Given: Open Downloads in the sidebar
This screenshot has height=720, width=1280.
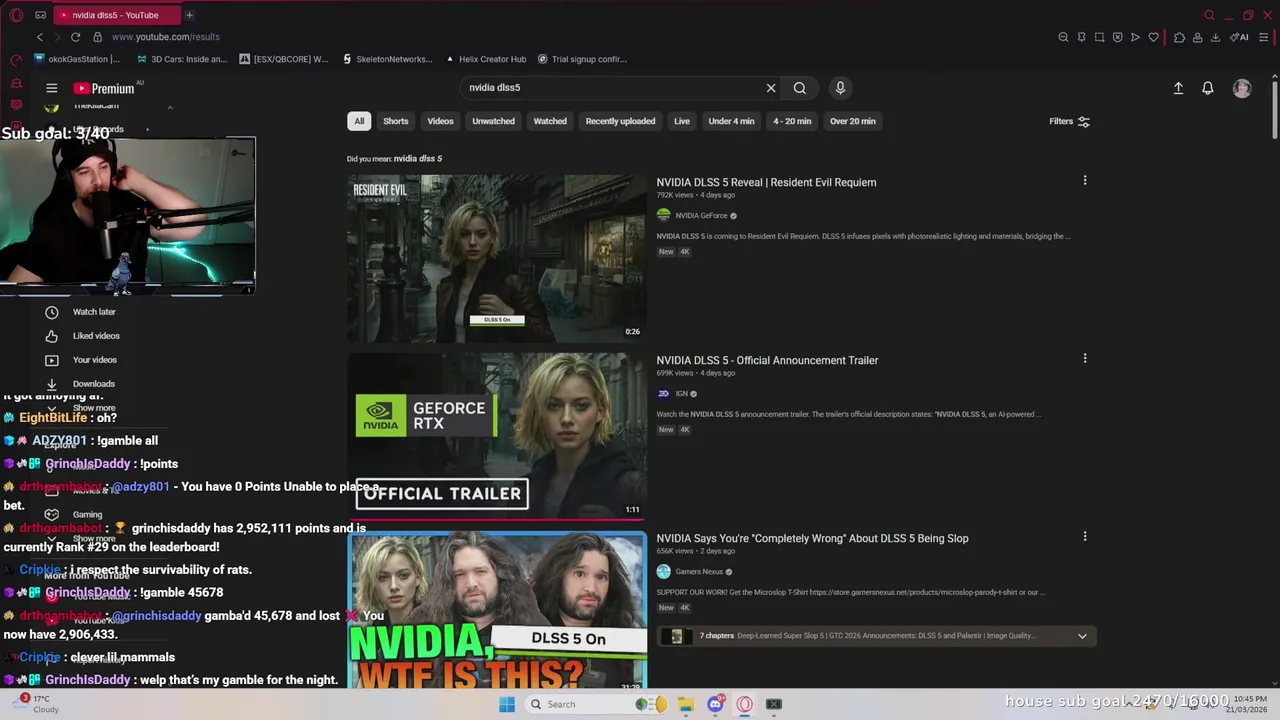Looking at the screenshot, I should click(x=94, y=384).
